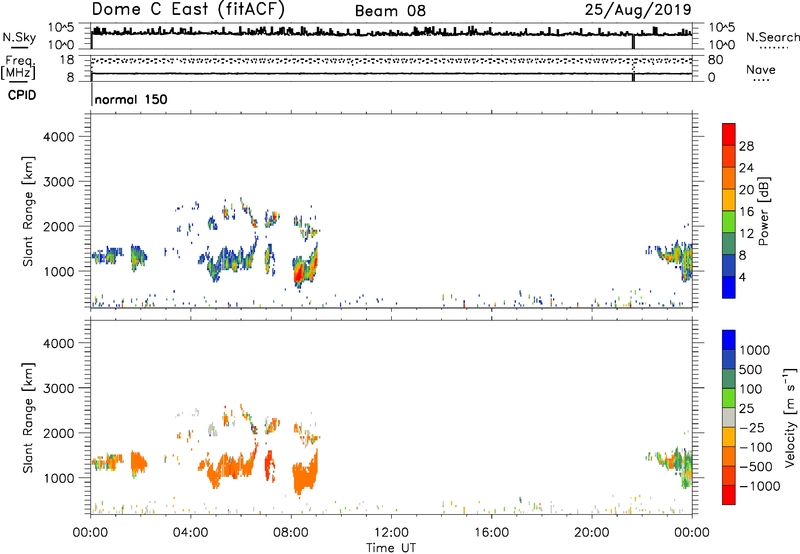The image size is (800, 554).
Task: Click the "18" frequency axis tick label
Action: [x=67, y=60]
